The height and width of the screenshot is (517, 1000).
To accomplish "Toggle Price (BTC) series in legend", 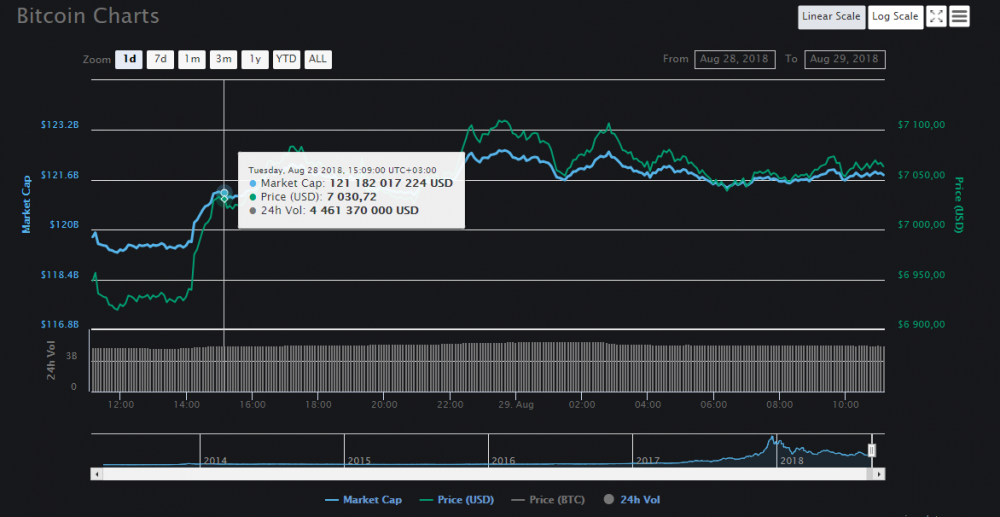I will click(x=547, y=500).
